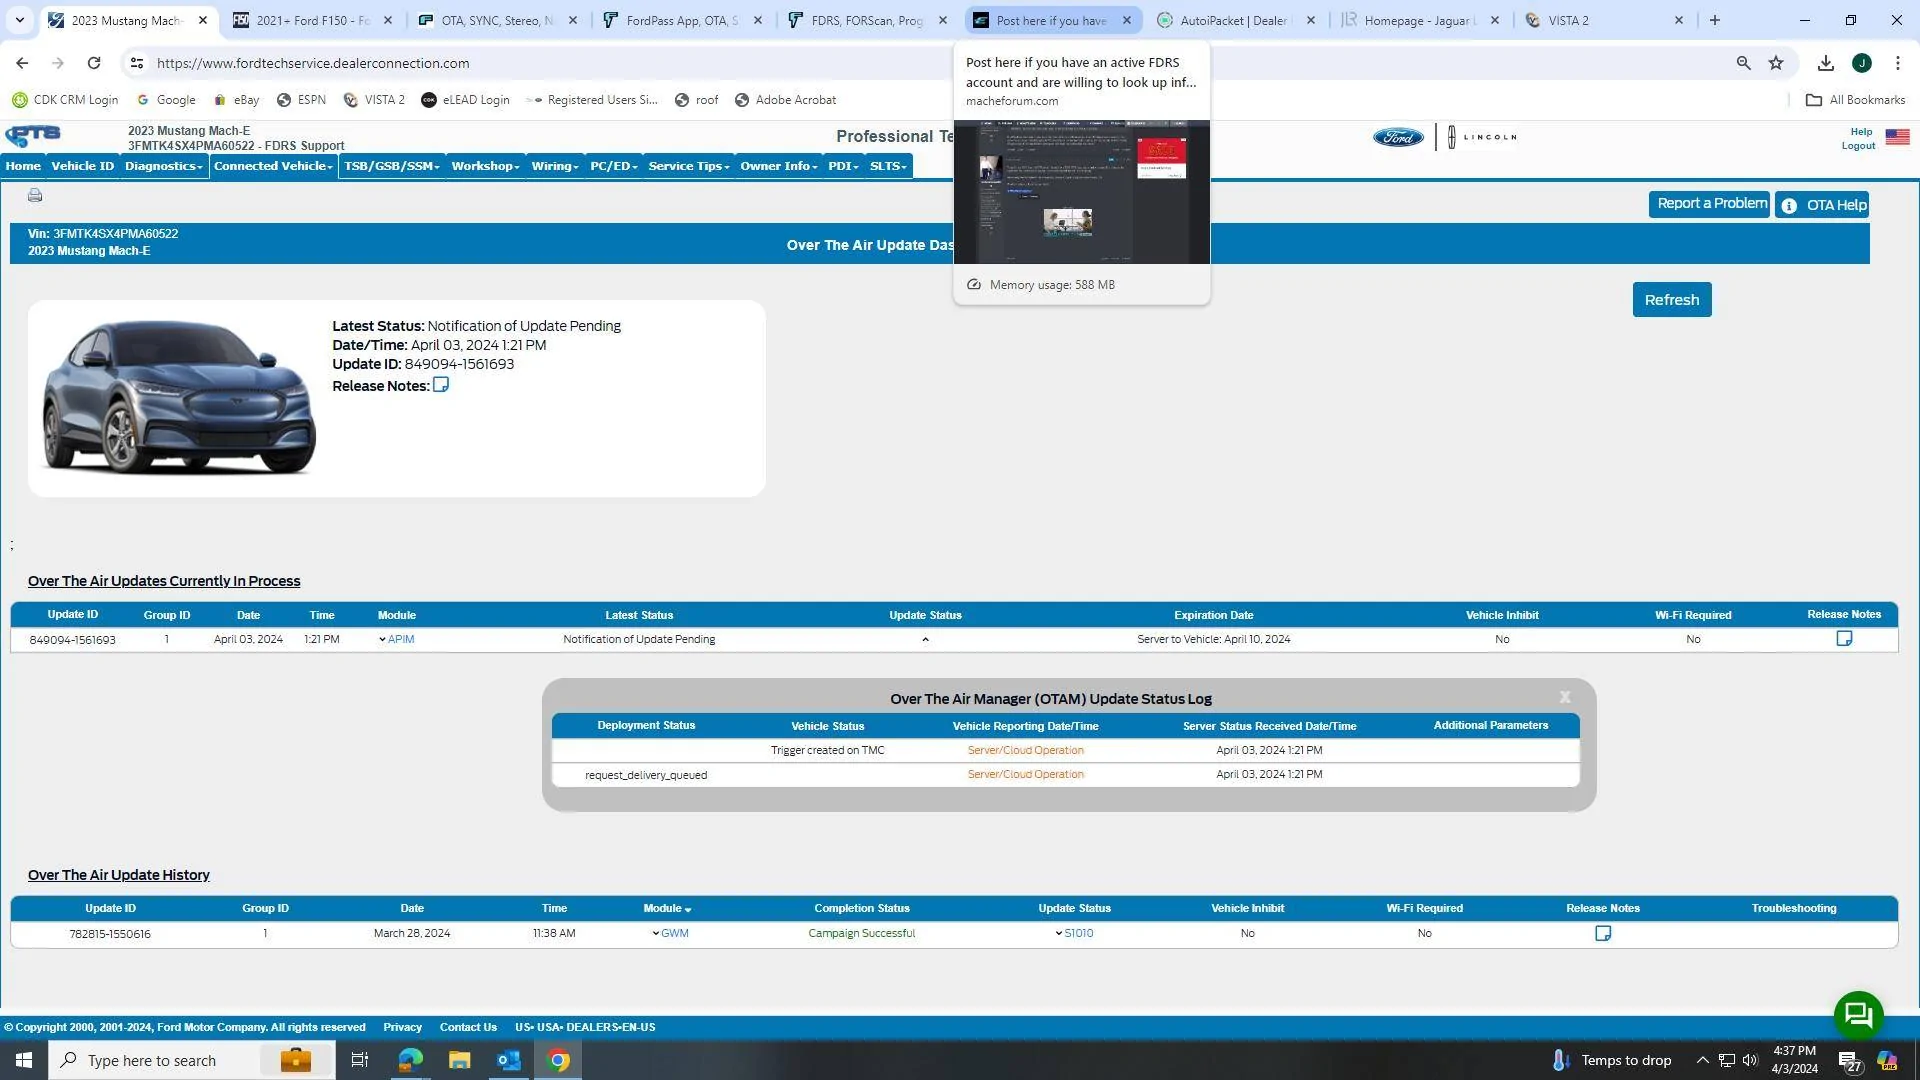Image resolution: width=1920 pixels, height=1080 pixels.
Task: Click Windows taskbar search box
Action: [192, 1060]
